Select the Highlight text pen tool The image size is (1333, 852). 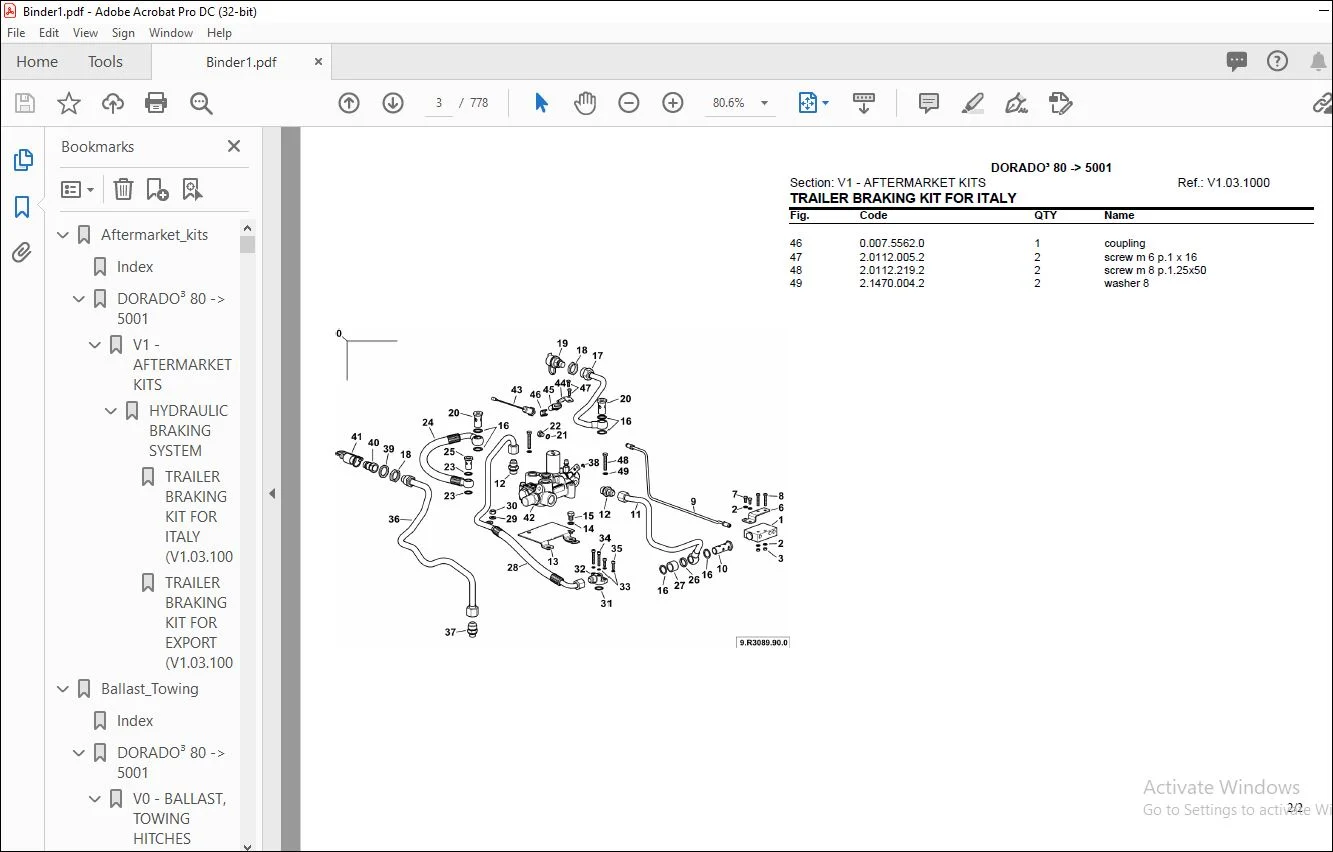973,103
